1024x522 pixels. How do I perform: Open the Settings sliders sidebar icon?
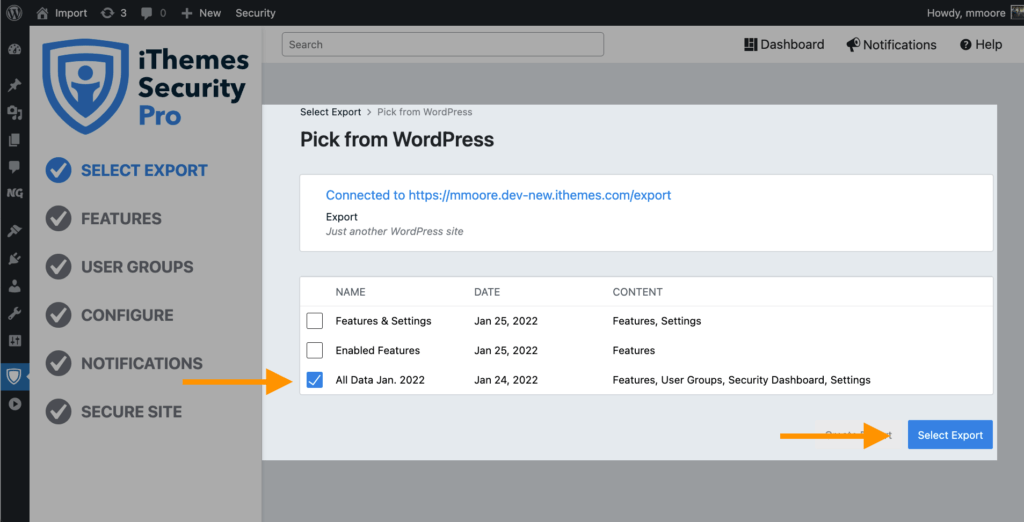point(14,340)
